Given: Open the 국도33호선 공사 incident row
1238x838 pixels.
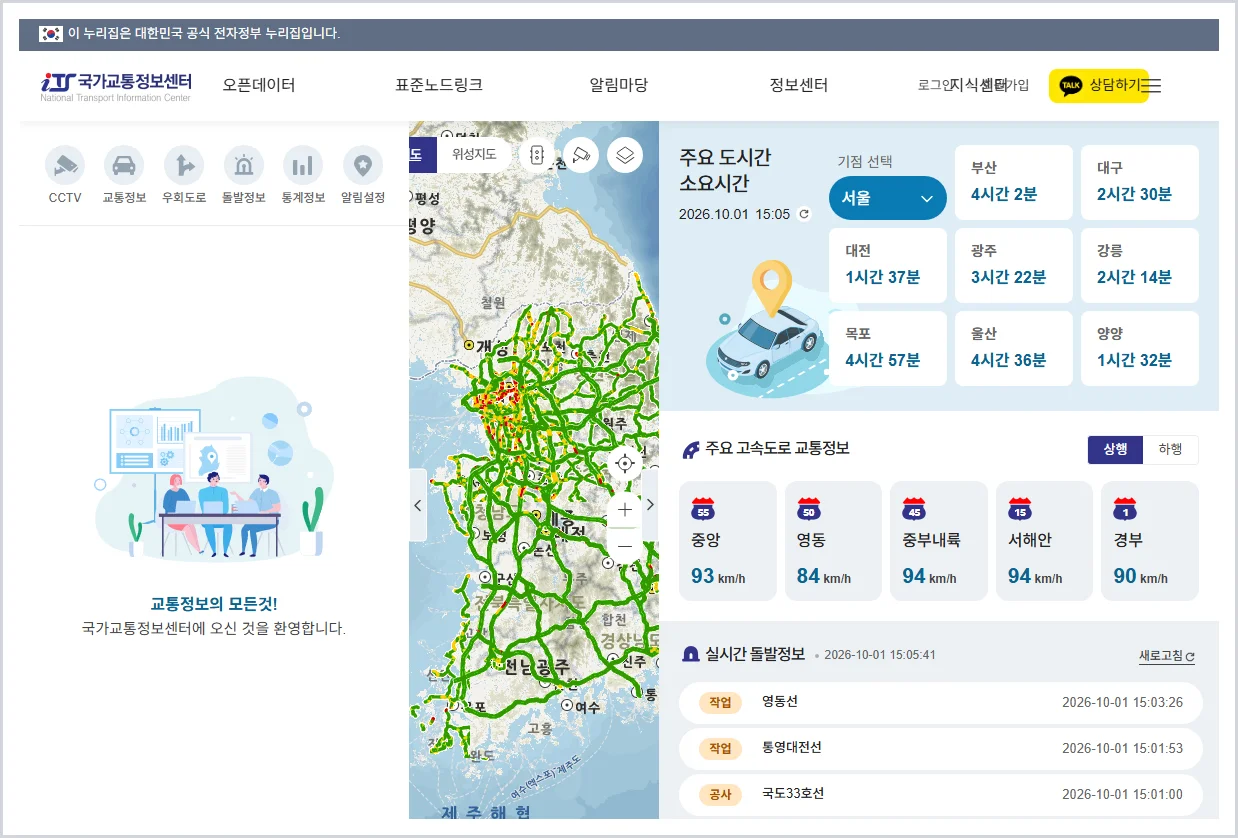Looking at the screenshot, I should (941, 795).
